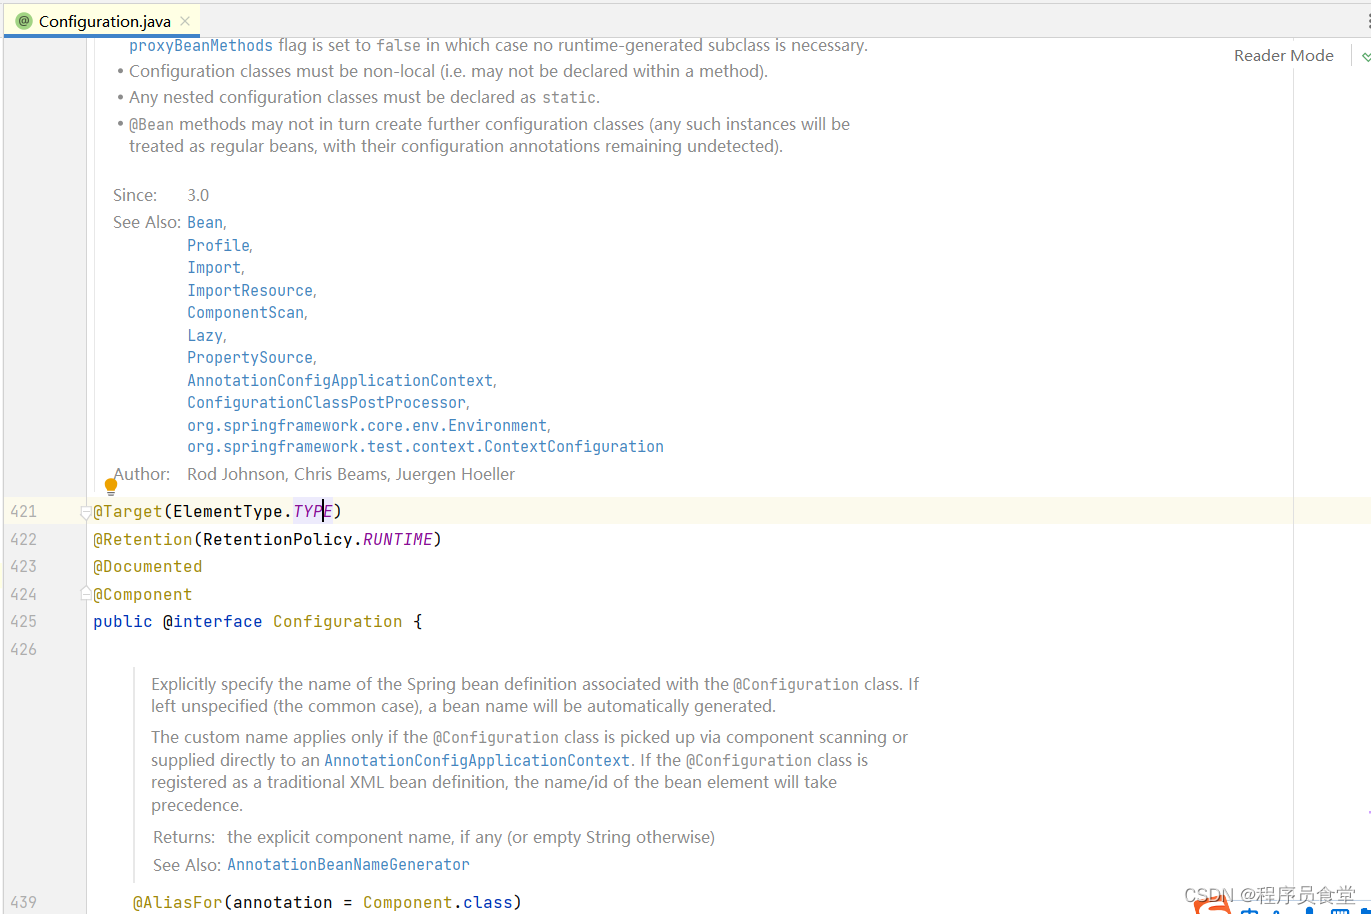
Task: Navigate to ConfigurationClassPostProcessor
Action: pos(326,402)
